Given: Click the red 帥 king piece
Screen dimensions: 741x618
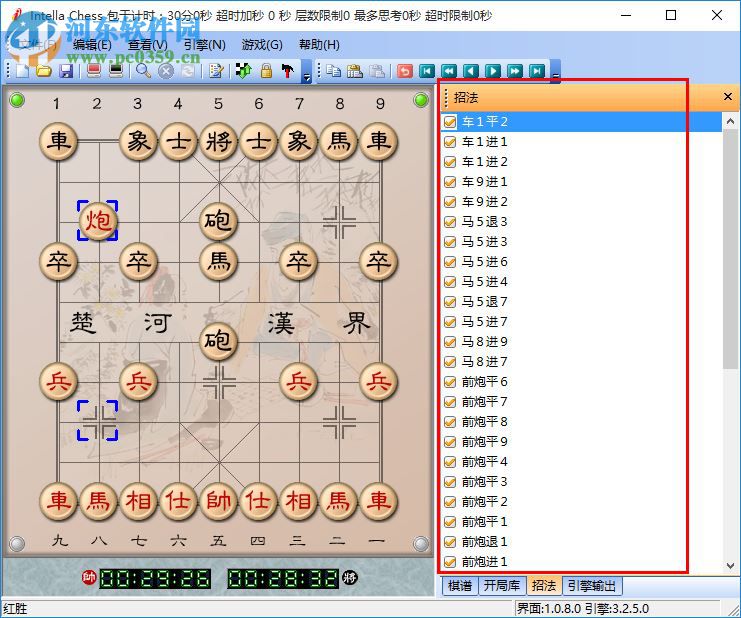Looking at the screenshot, I should pos(218,501).
